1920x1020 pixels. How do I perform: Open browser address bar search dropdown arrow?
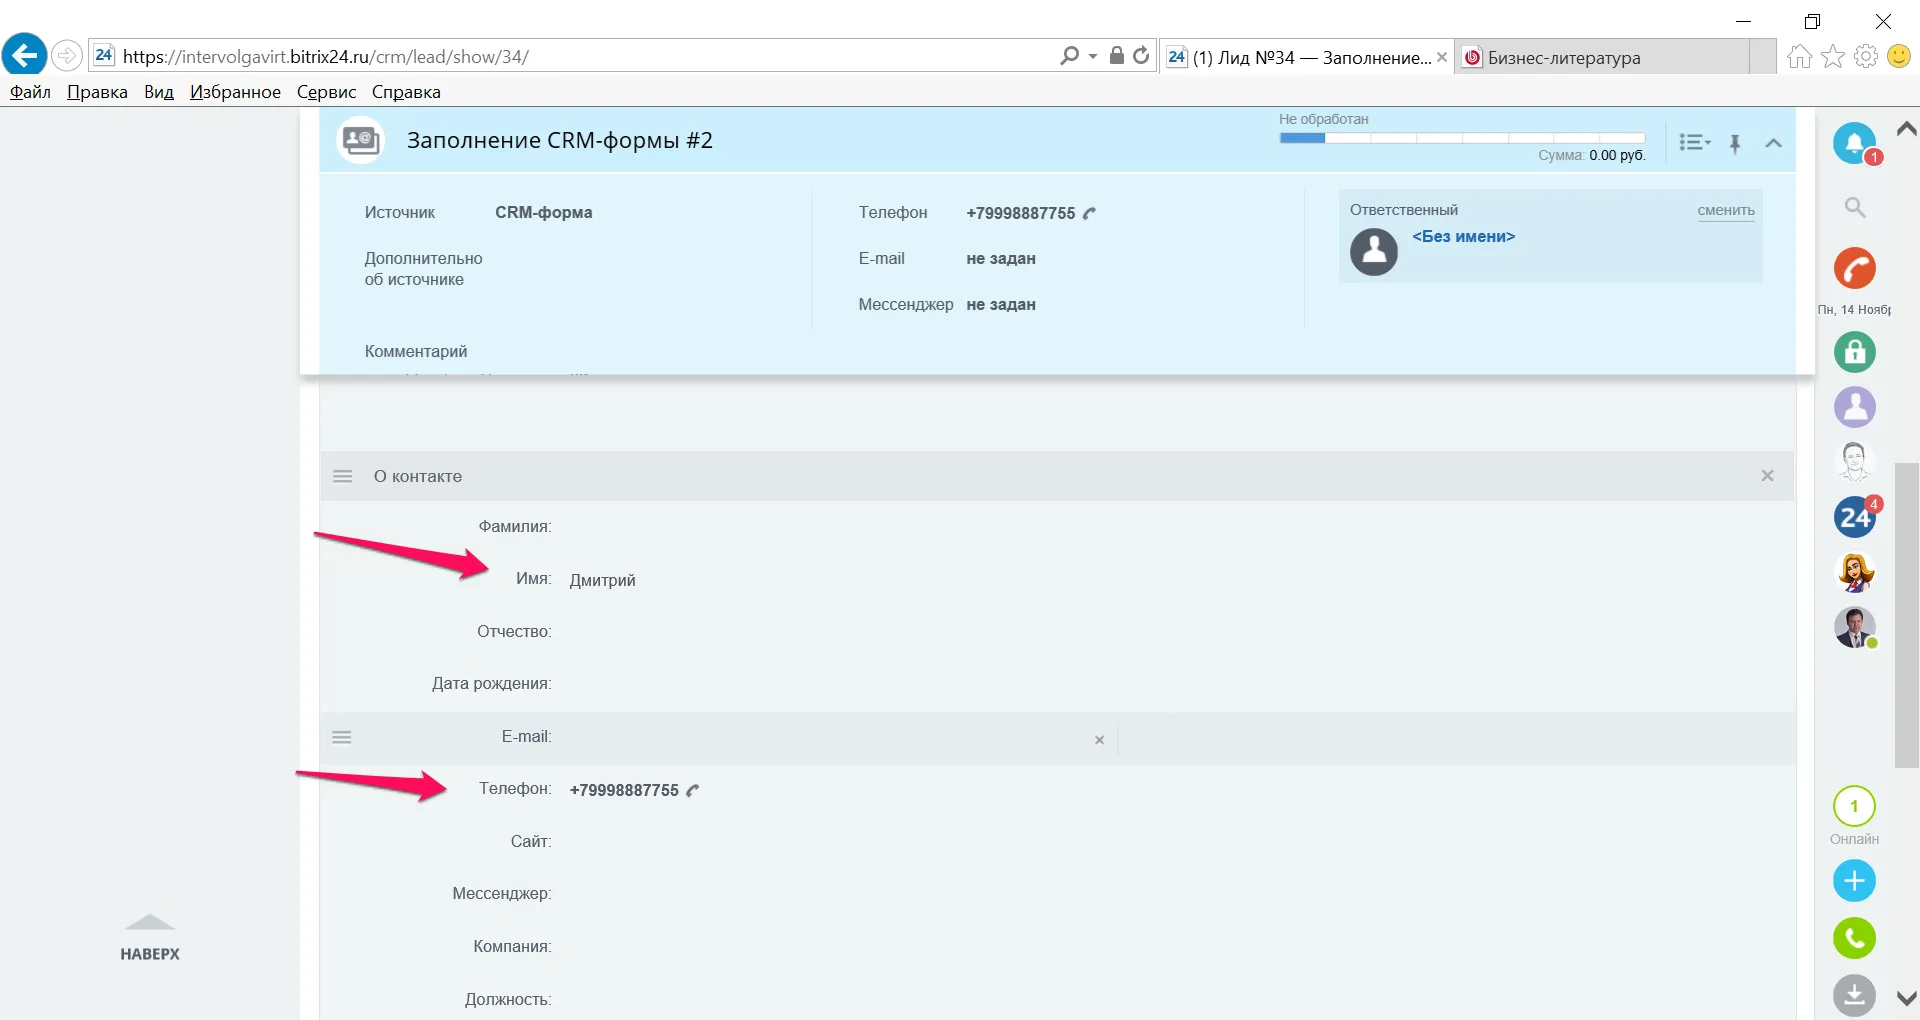click(1092, 57)
